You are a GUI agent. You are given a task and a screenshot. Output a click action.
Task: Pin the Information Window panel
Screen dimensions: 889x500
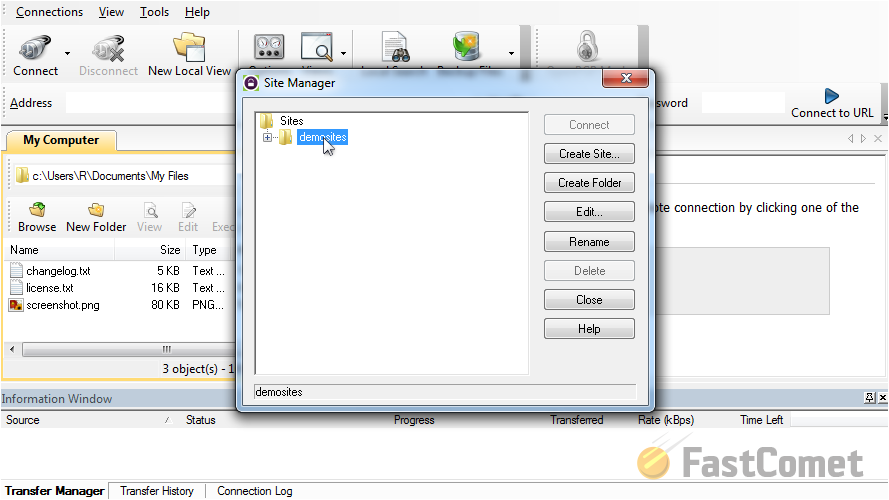pos(870,398)
